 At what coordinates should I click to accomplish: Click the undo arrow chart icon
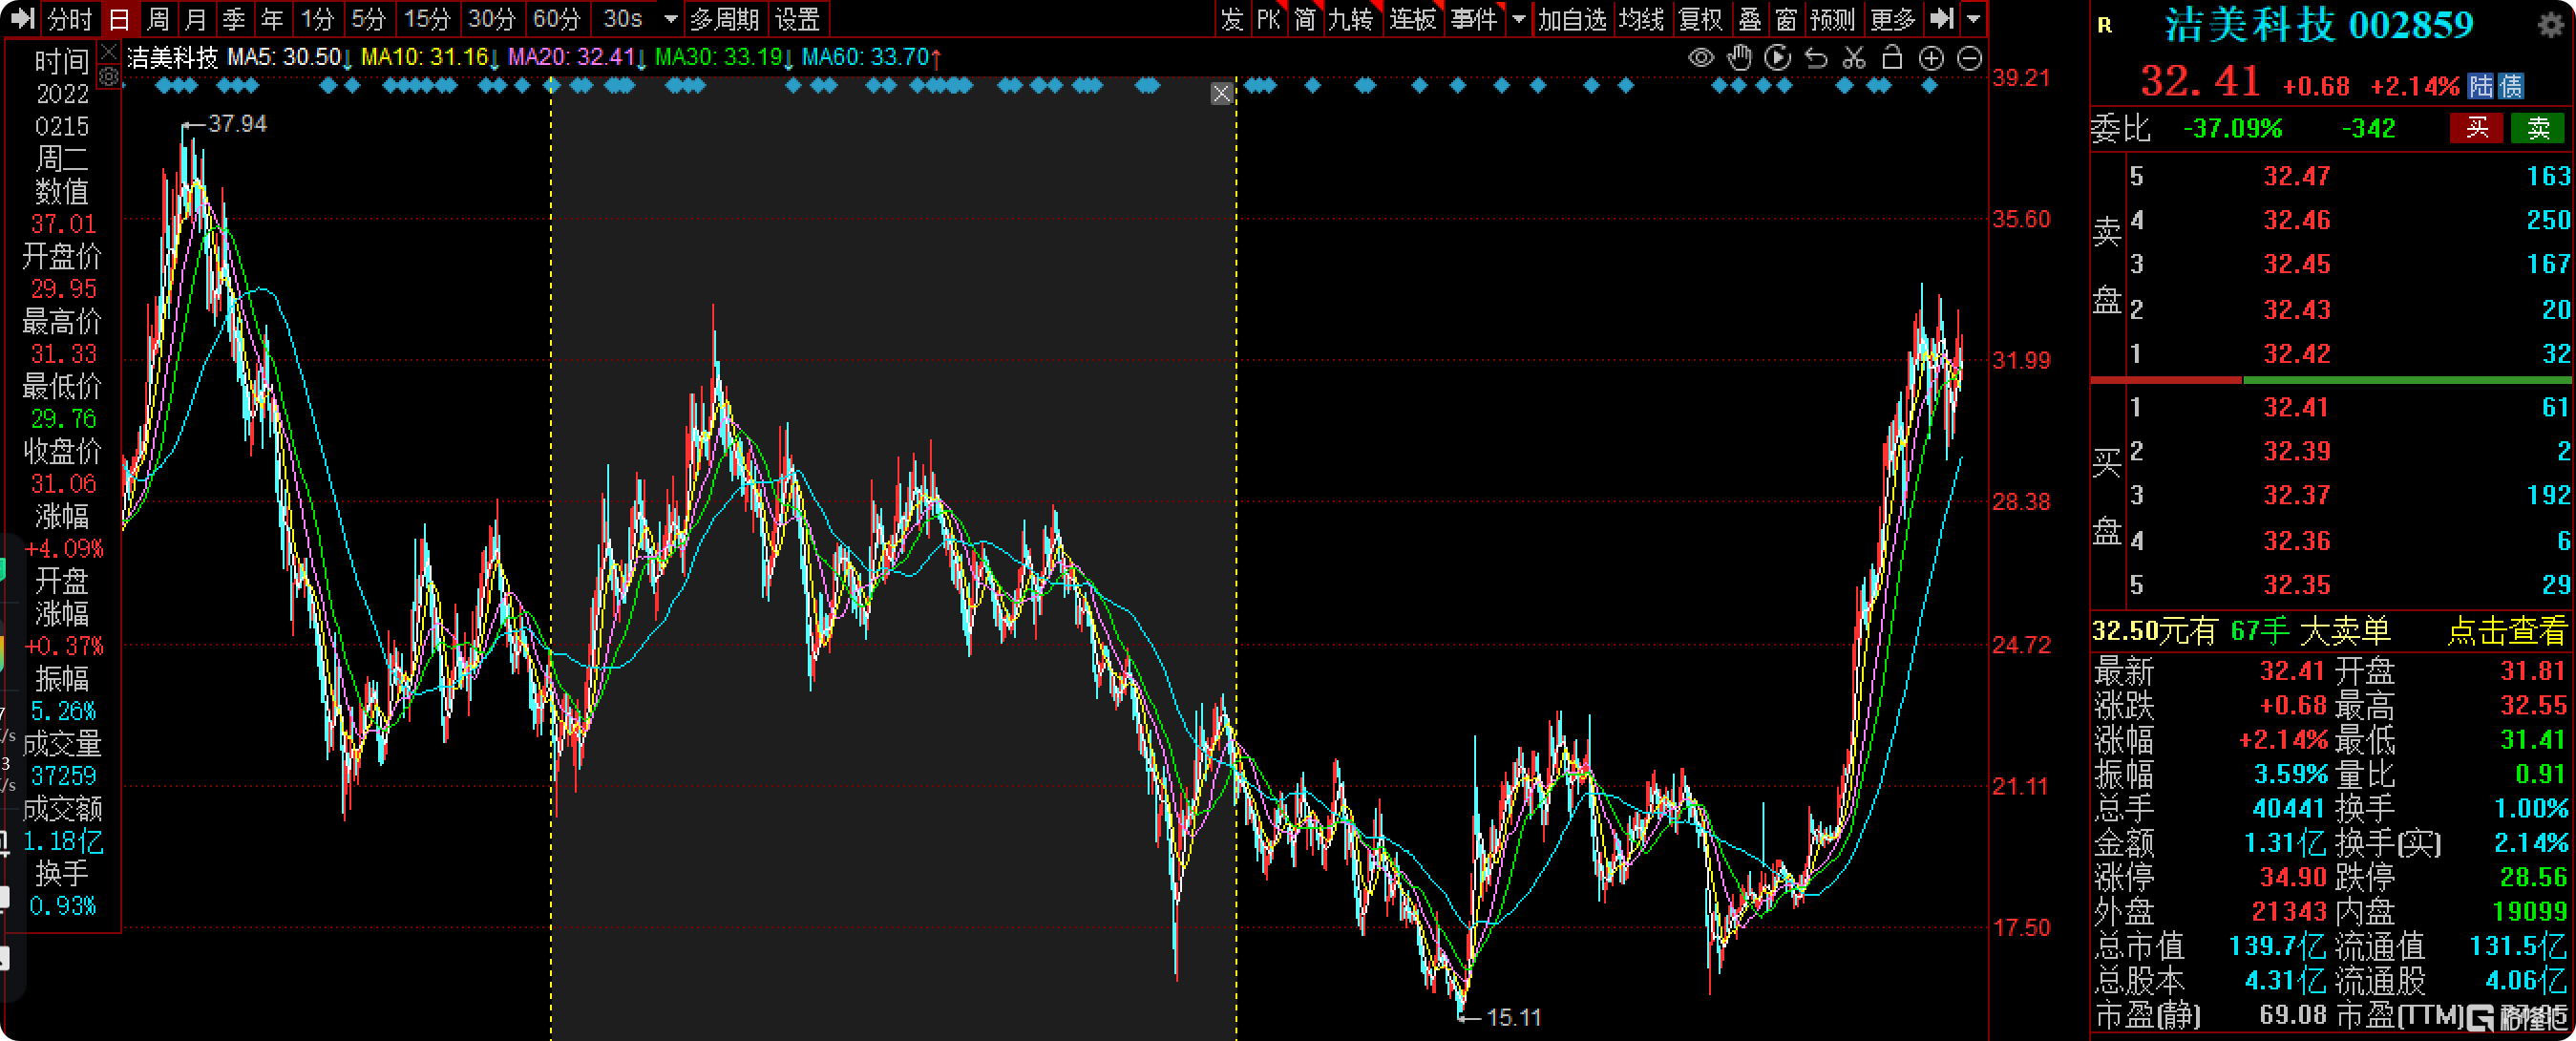[x=1816, y=58]
